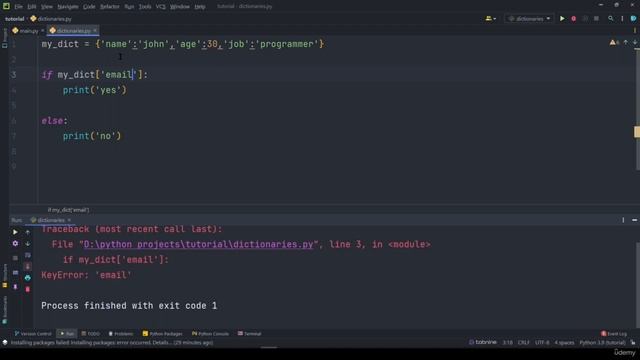The image size is (640, 360).
Task: Open the Terminal tool window
Action: coord(249,333)
